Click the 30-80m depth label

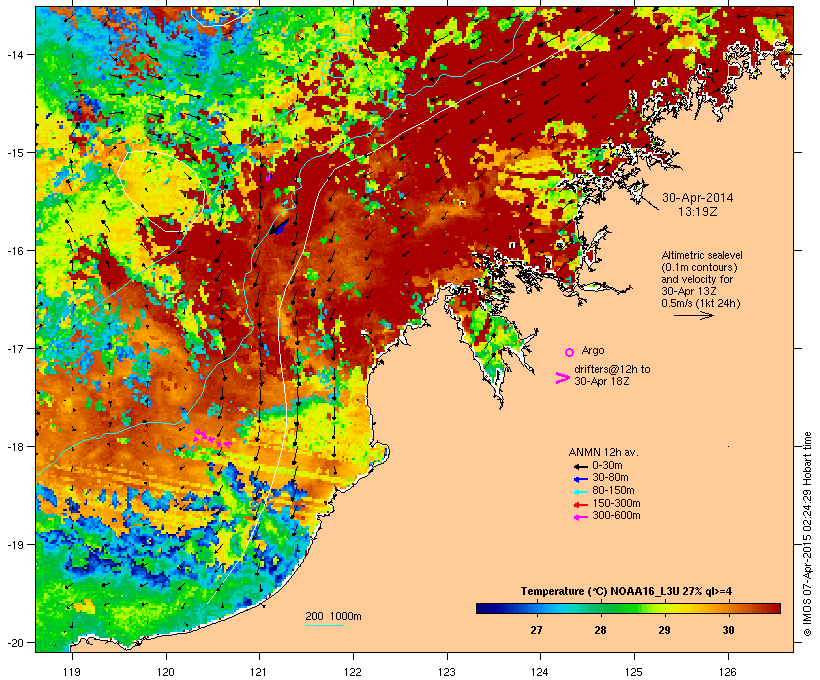[x=610, y=478]
